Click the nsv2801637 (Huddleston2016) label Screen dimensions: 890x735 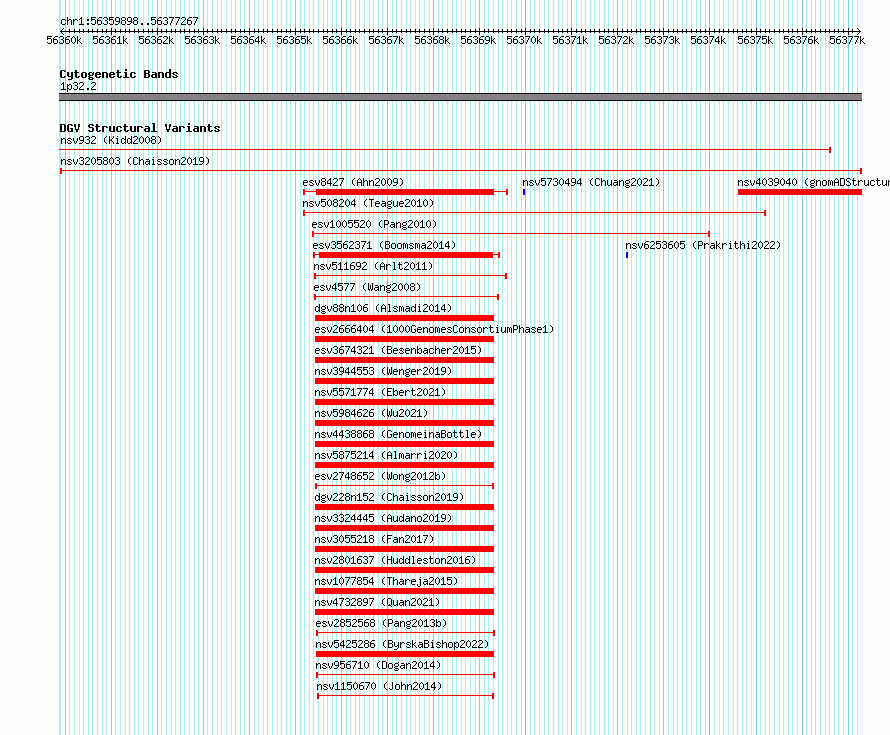(395, 560)
